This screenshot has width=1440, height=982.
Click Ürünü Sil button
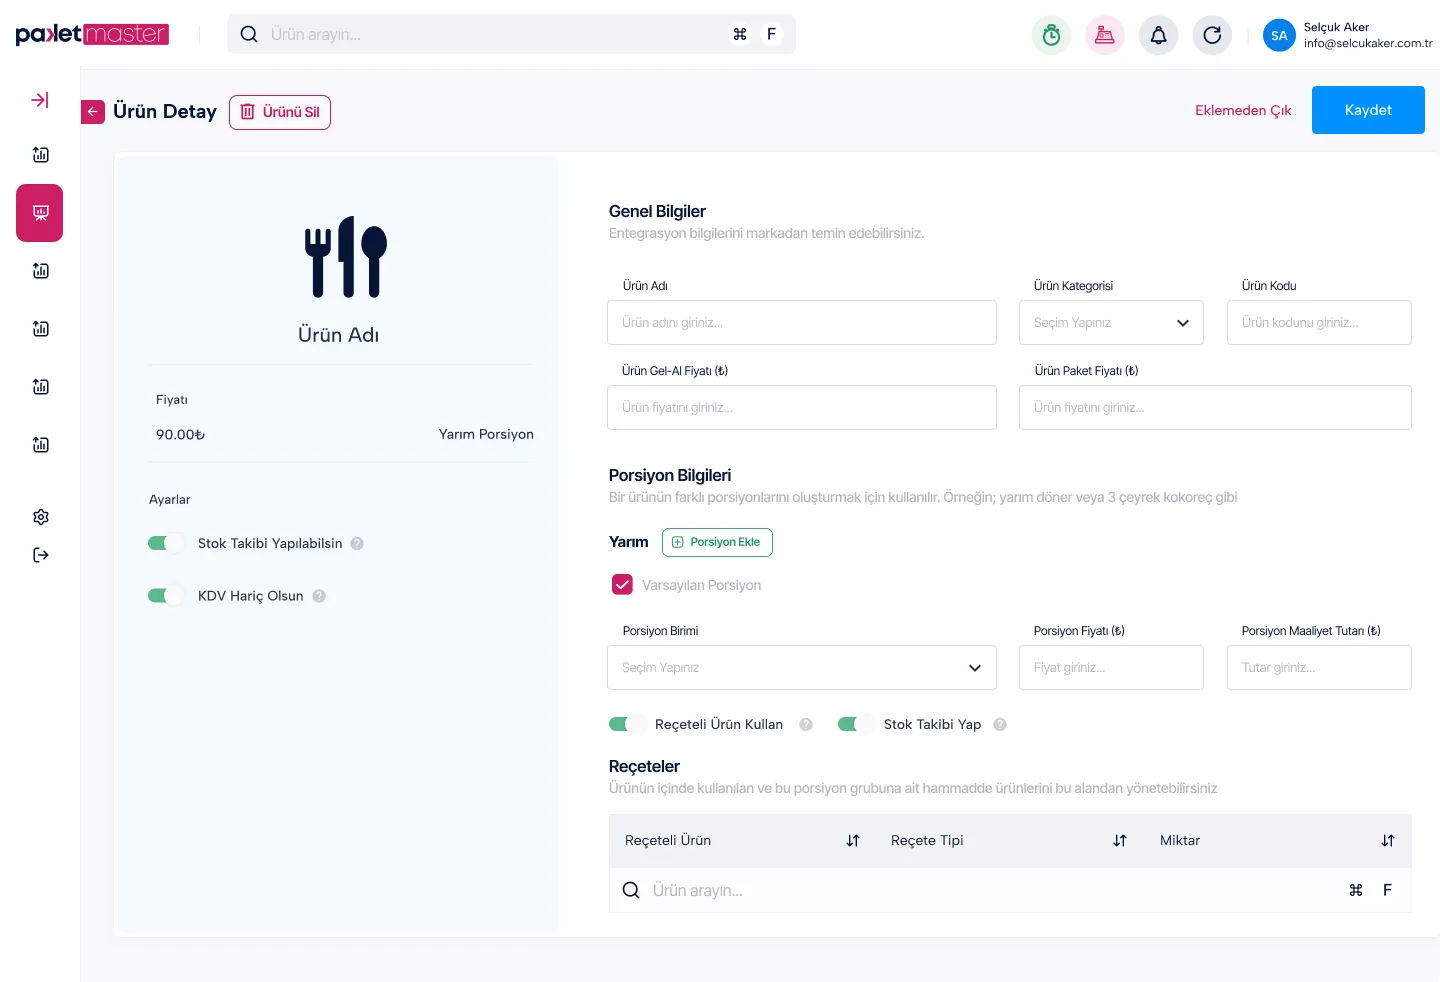pos(280,112)
